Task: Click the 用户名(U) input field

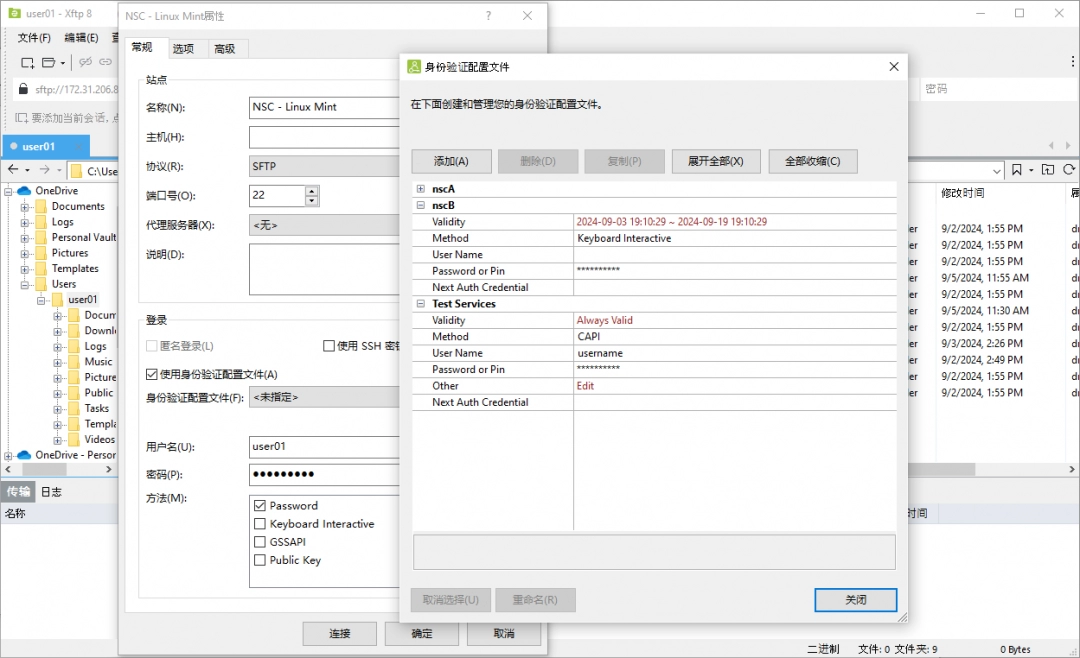Action: click(x=324, y=446)
